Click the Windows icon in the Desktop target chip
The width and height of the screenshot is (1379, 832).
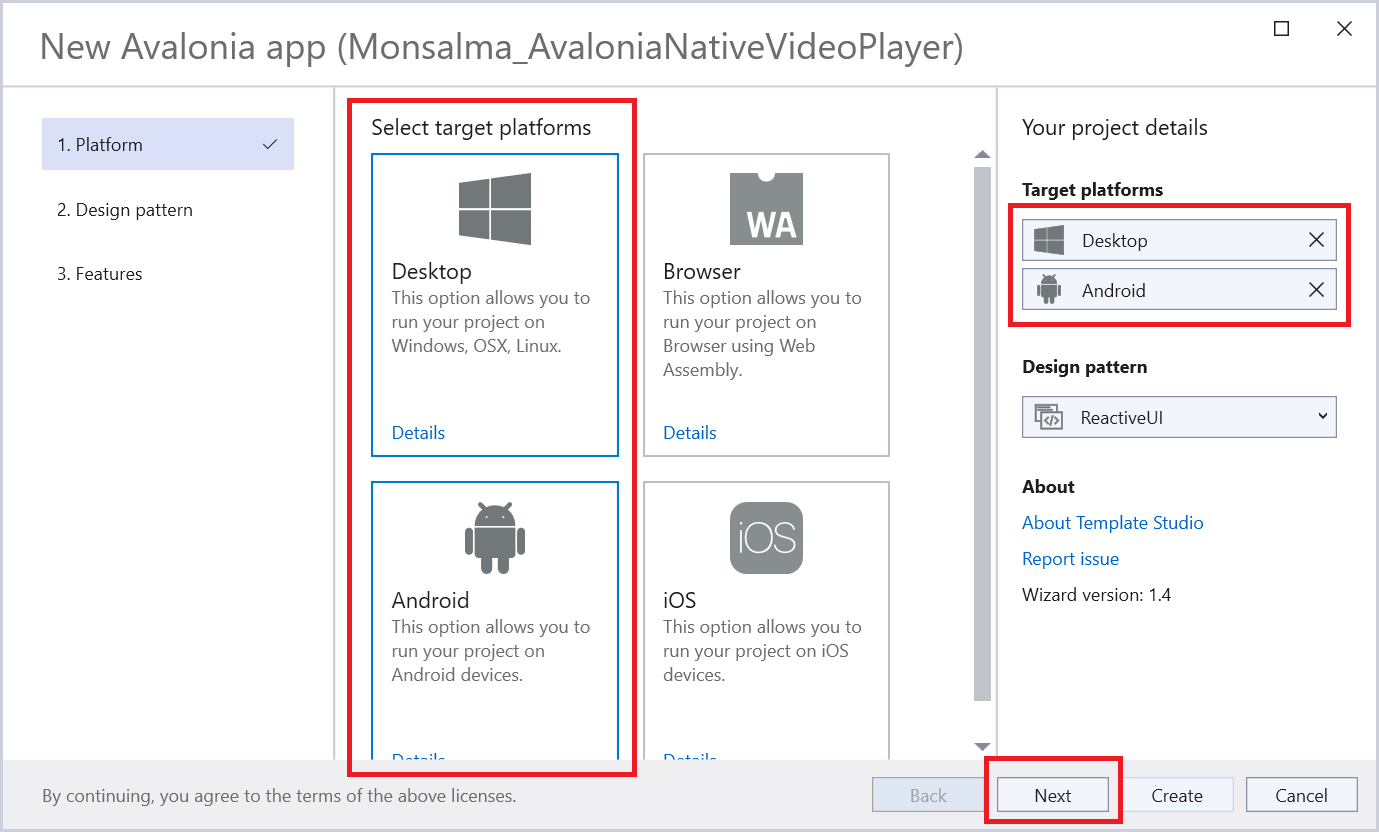[1049, 240]
